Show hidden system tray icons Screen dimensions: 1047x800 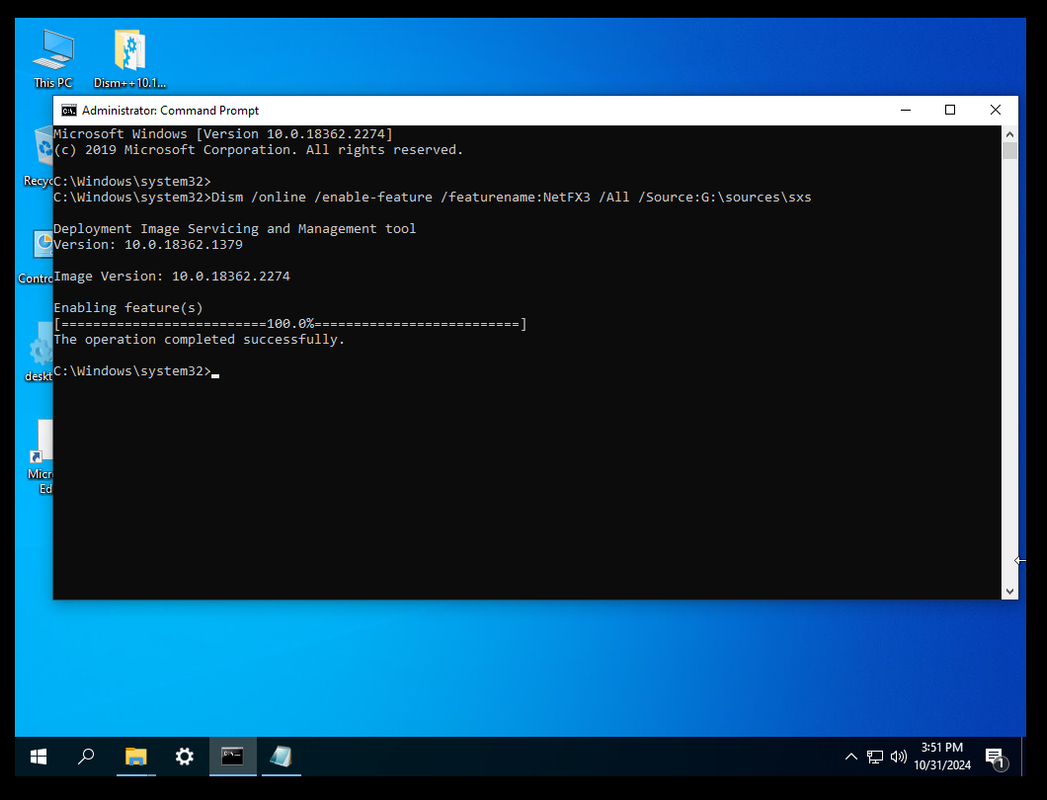point(851,757)
